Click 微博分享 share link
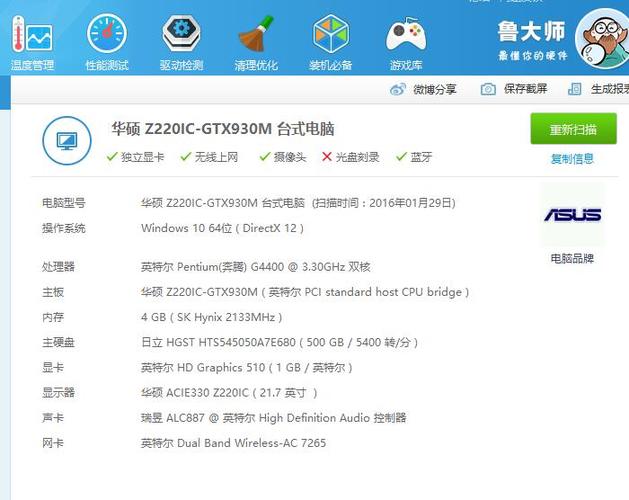Screen dimensions: 629x500 (x=435, y=89)
